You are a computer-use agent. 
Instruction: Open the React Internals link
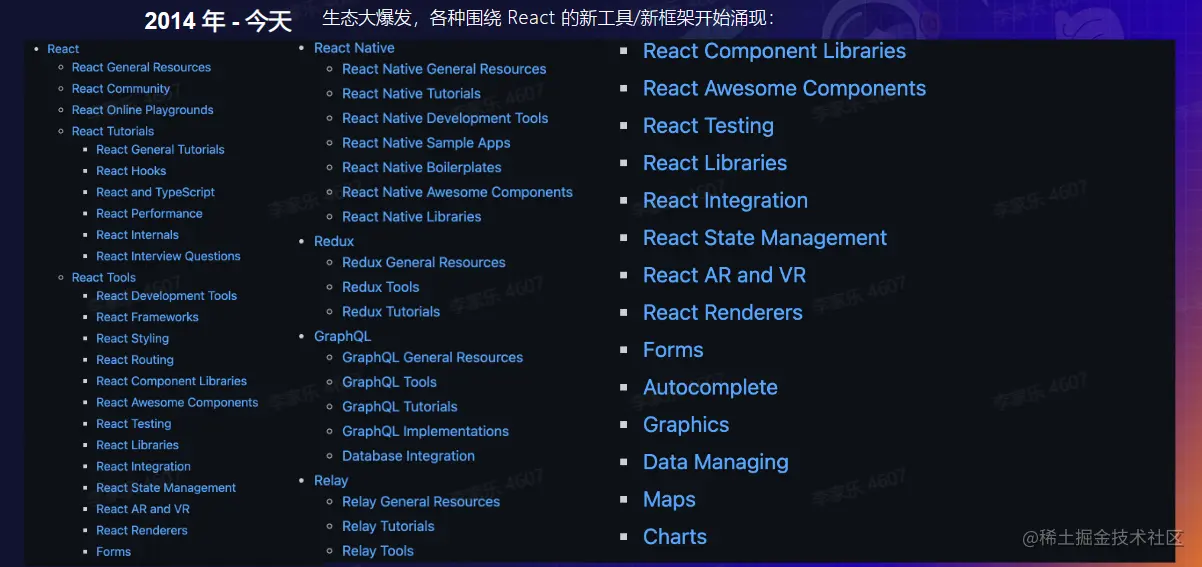pyautogui.click(x=137, y=235)
